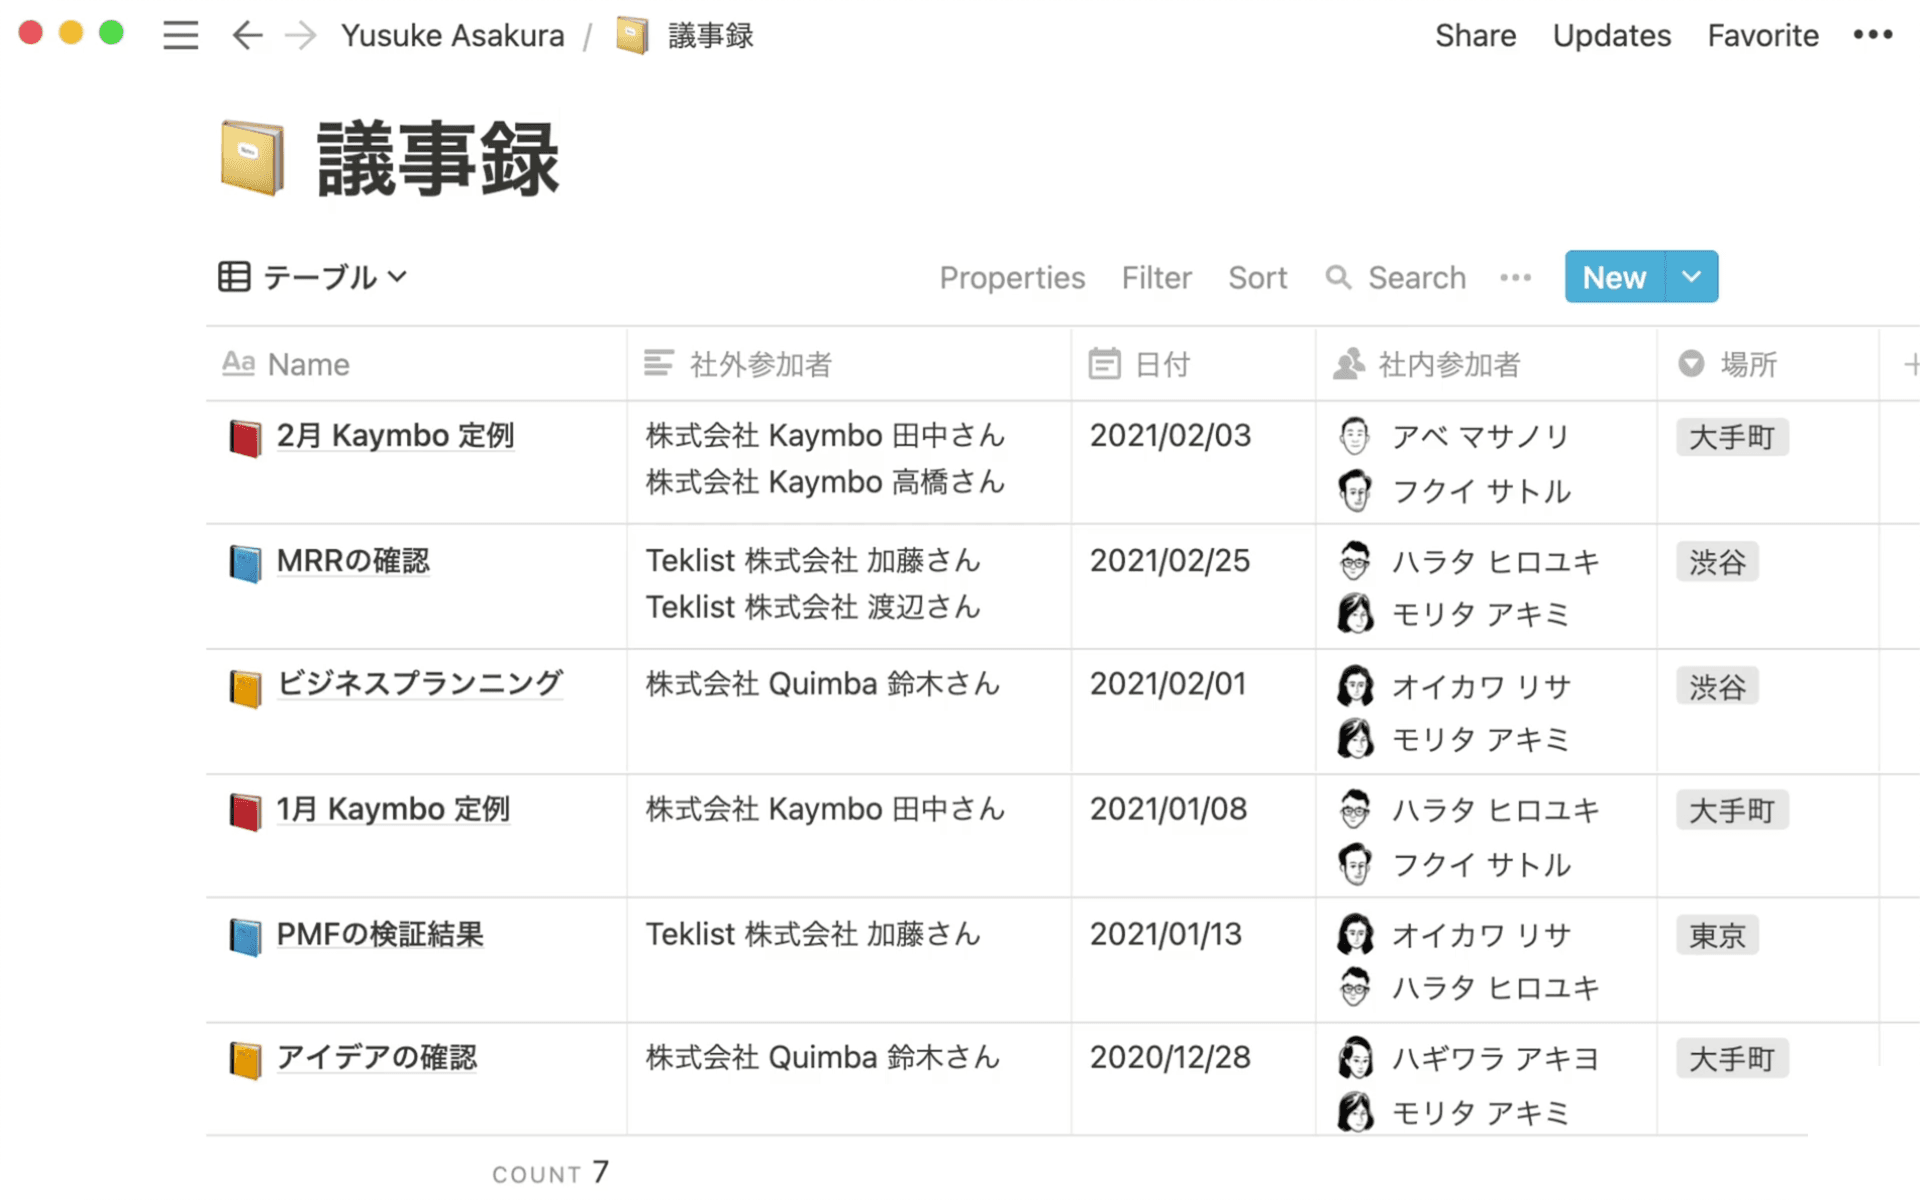Click the yellow notebook page icon by the title

coord(251,158)
